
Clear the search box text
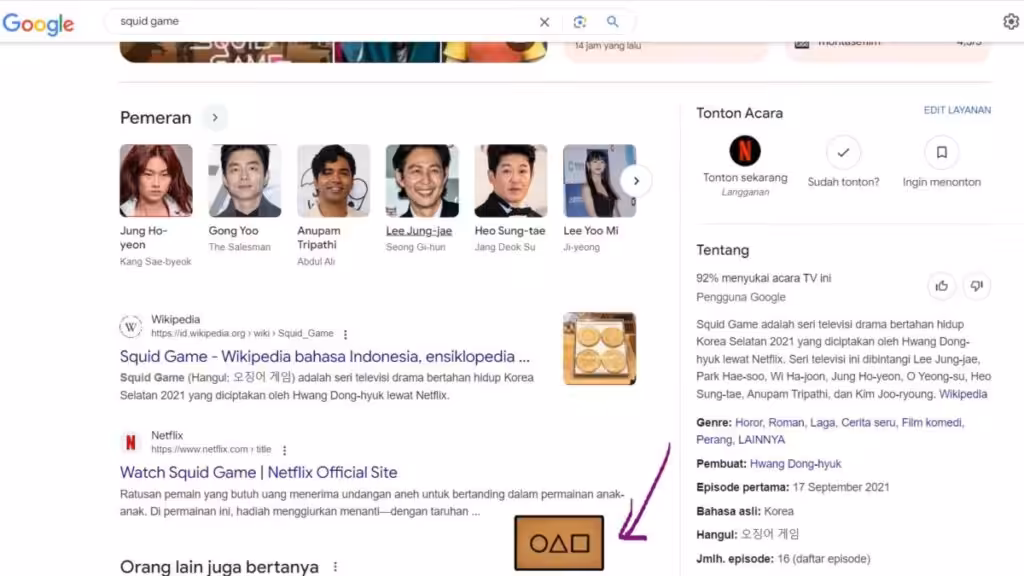tap(544, 22)
